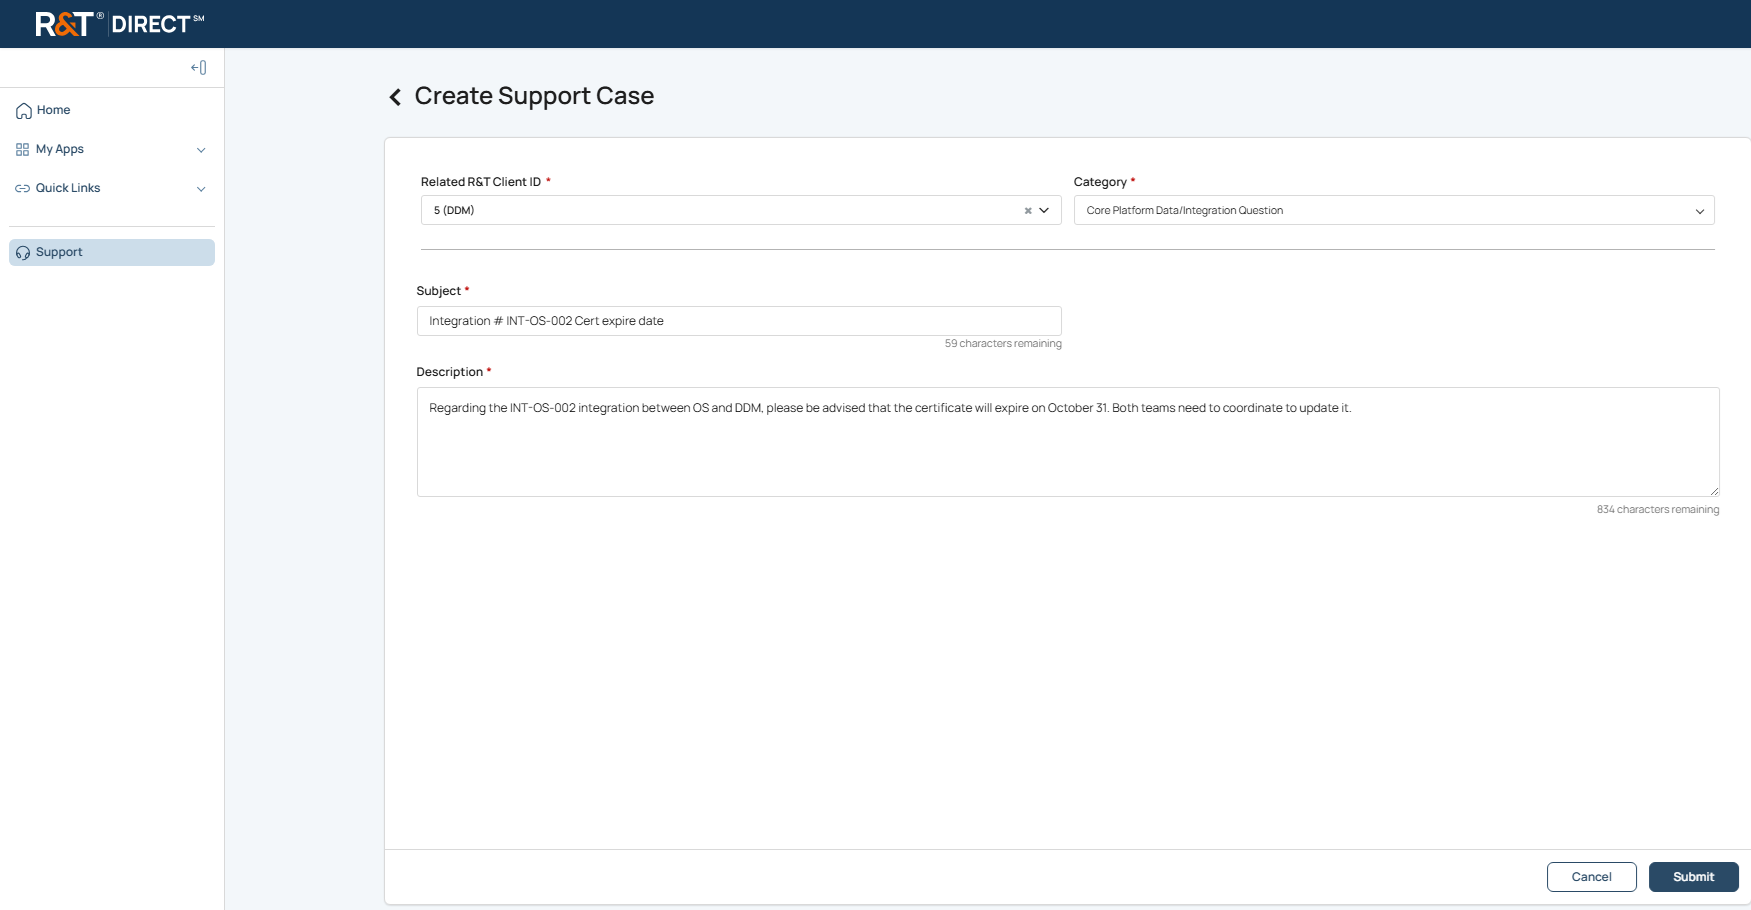Open the Category dropdown
1751x910 pixels.
click(x=1394, y=211)
